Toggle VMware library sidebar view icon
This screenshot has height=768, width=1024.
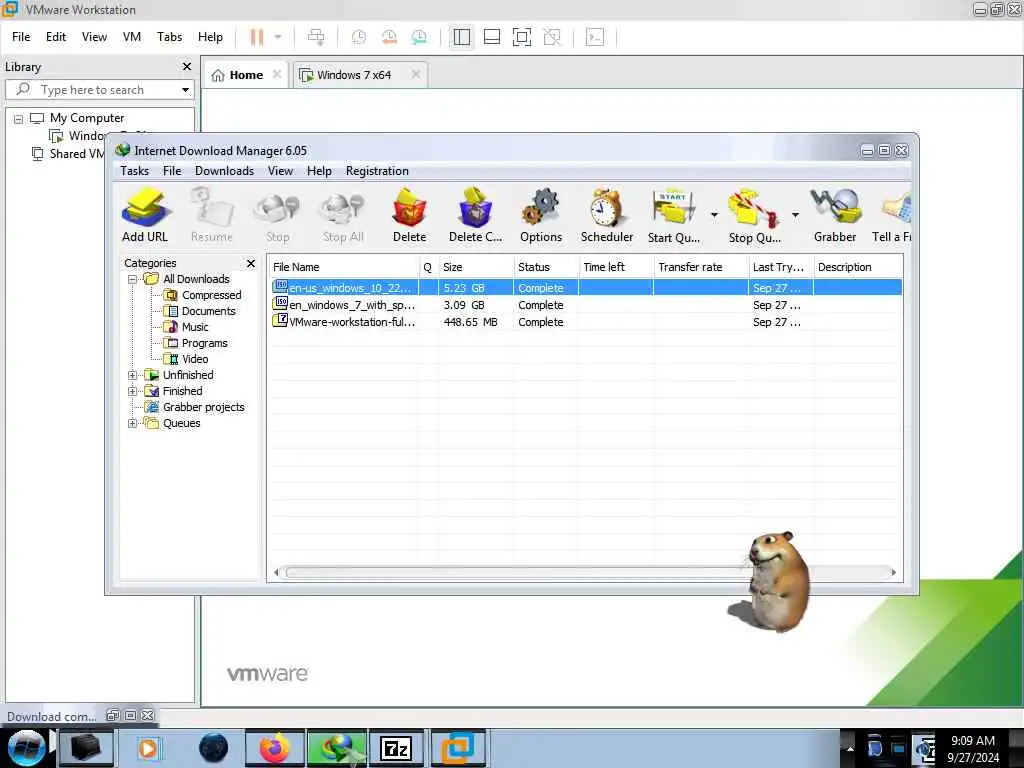pos(462,37)
